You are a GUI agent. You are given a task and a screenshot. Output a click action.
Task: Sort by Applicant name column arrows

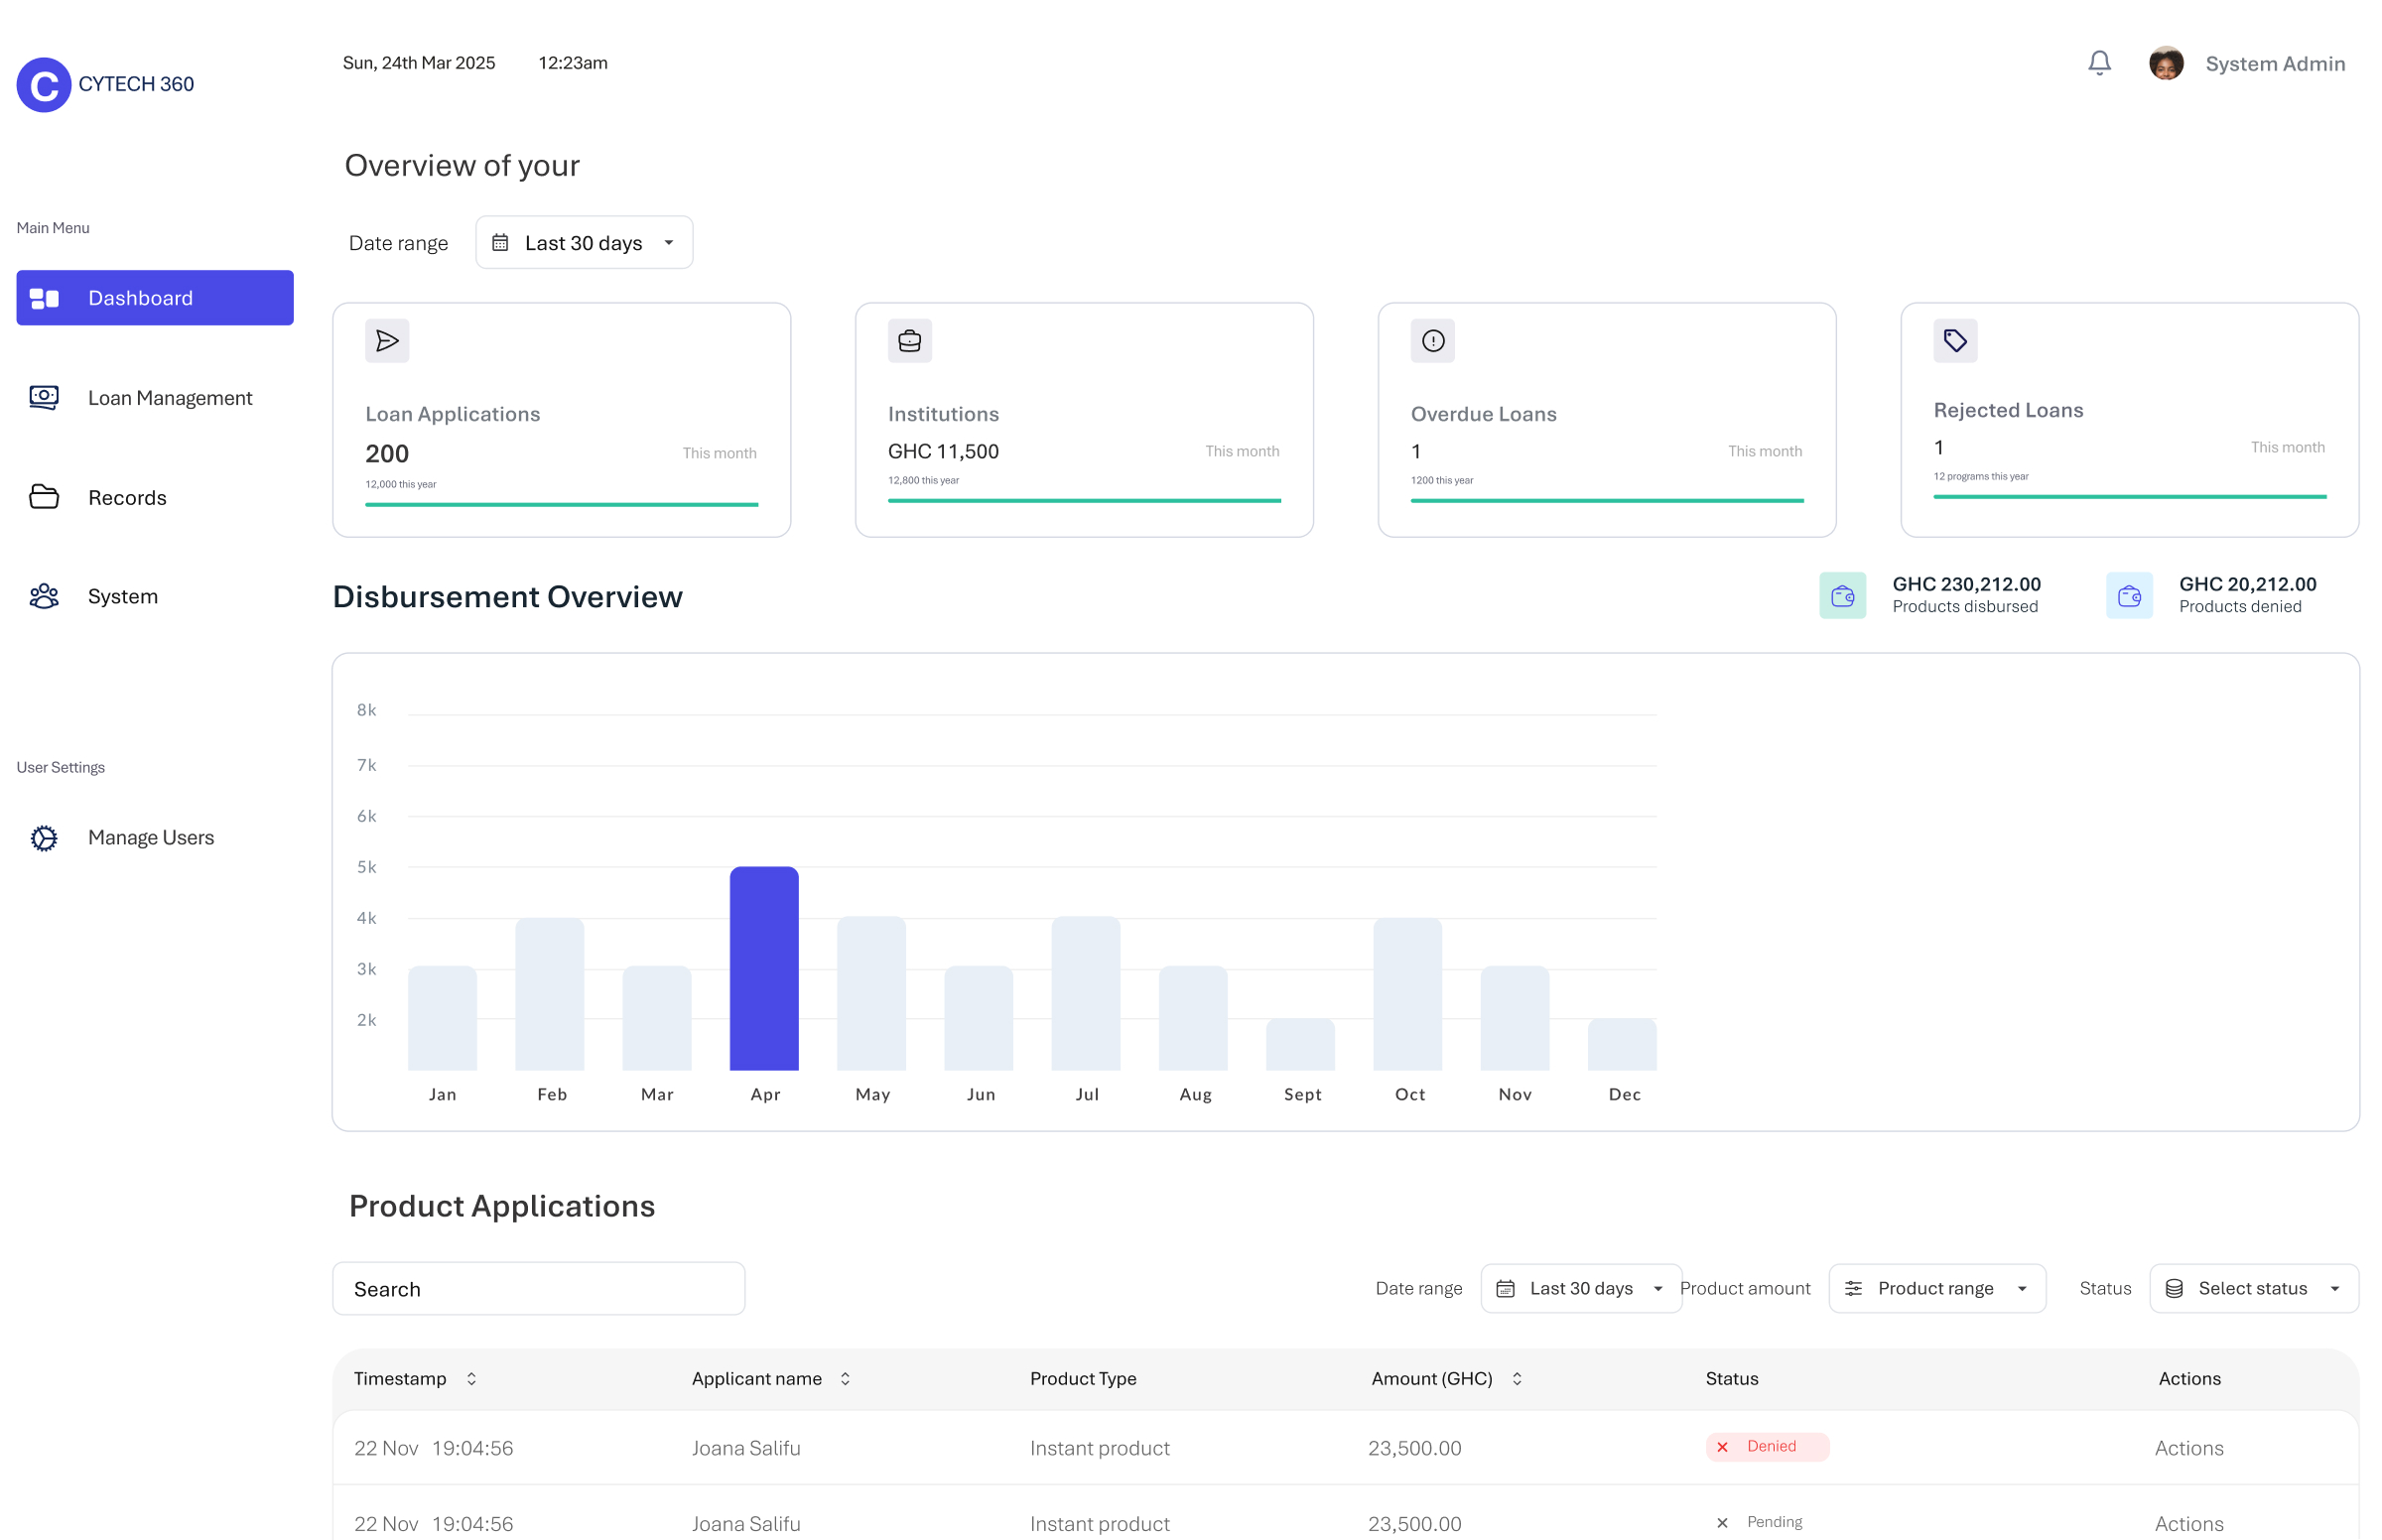point(845,1379)
